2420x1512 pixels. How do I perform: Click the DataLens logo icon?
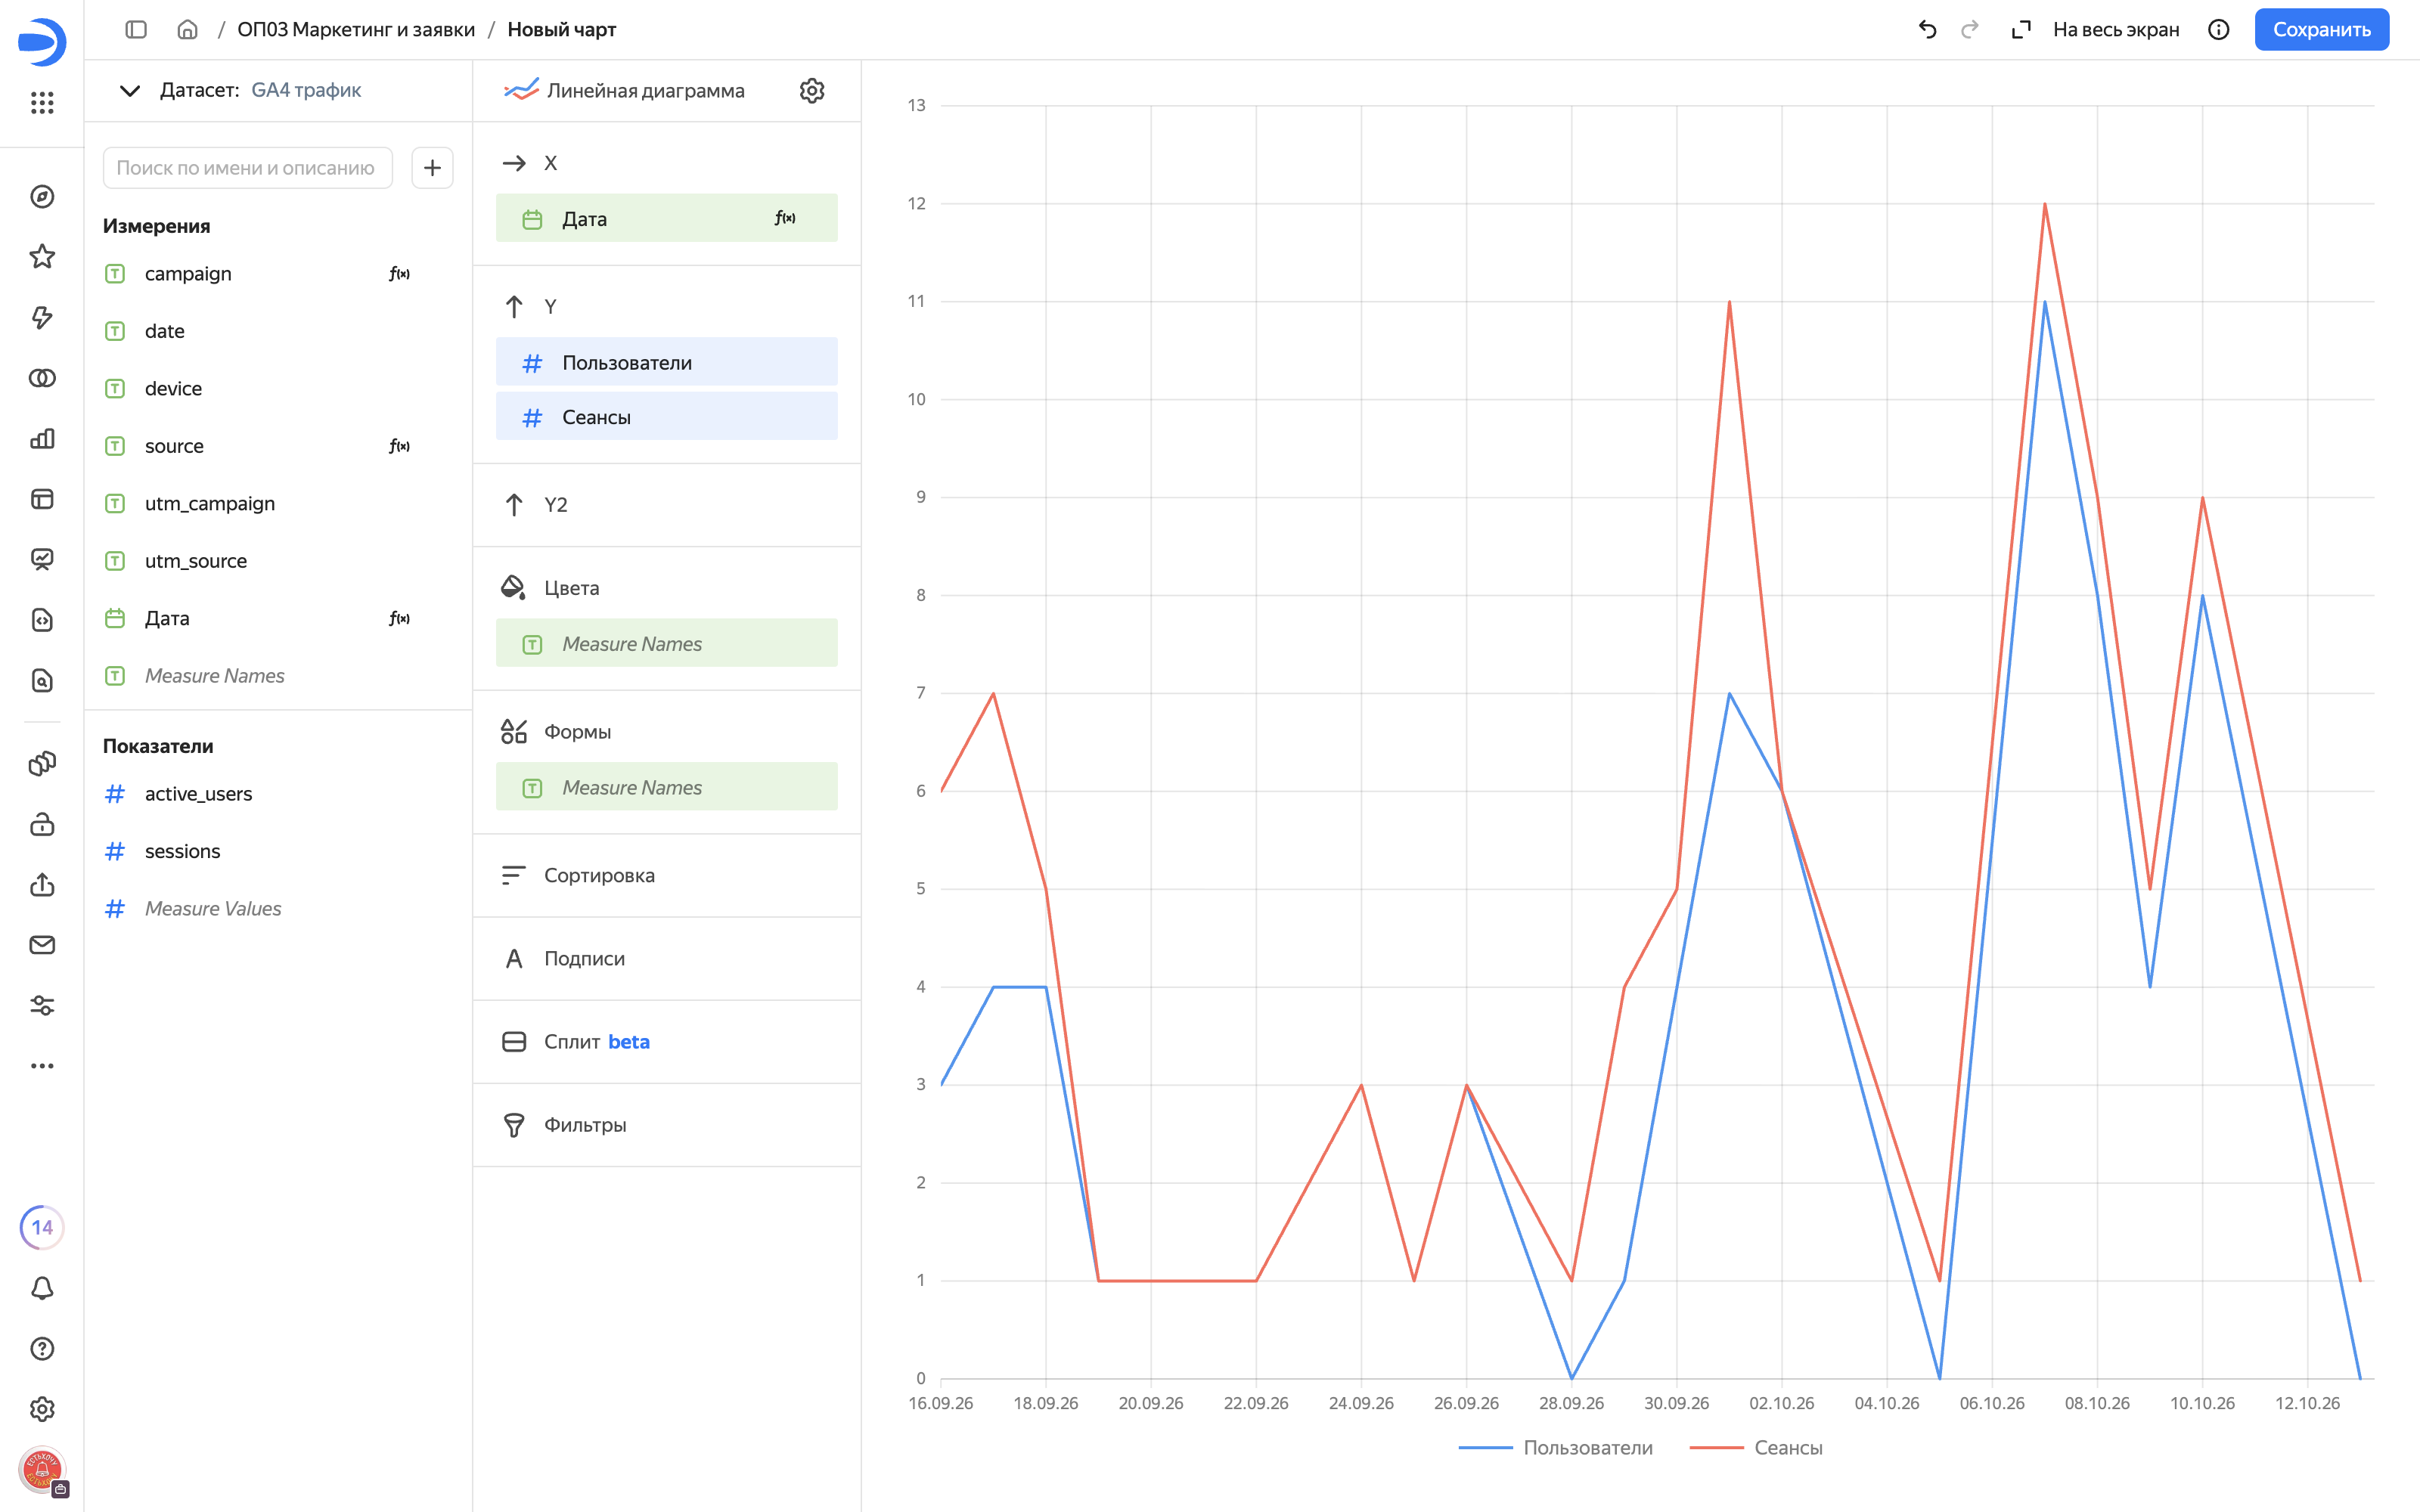pyautogui.click(x=42, y=42)
